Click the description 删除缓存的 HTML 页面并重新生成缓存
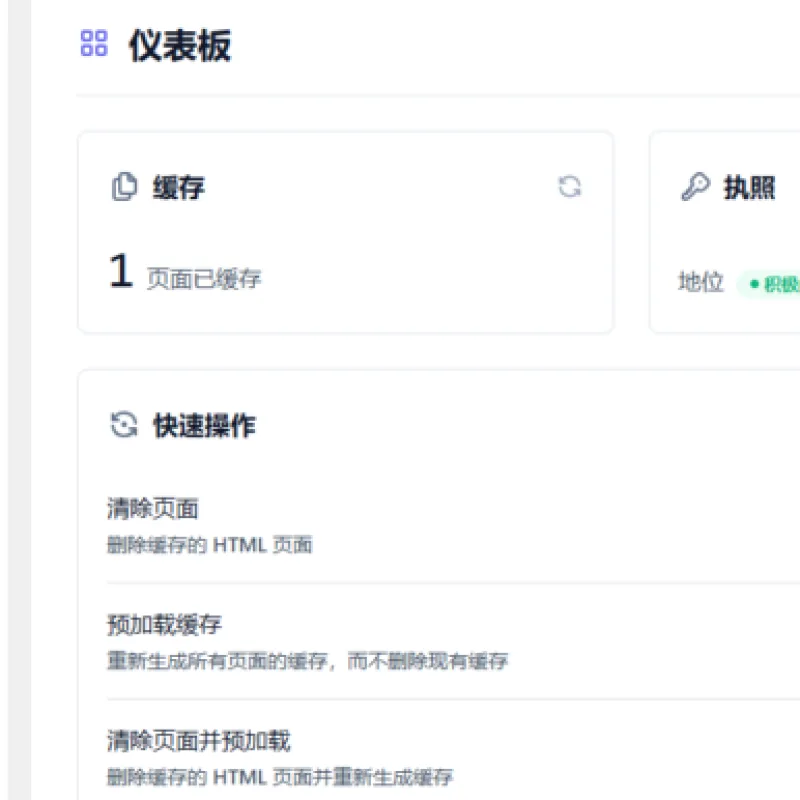This screenshot has height=800, width=800. pos(280,777)
